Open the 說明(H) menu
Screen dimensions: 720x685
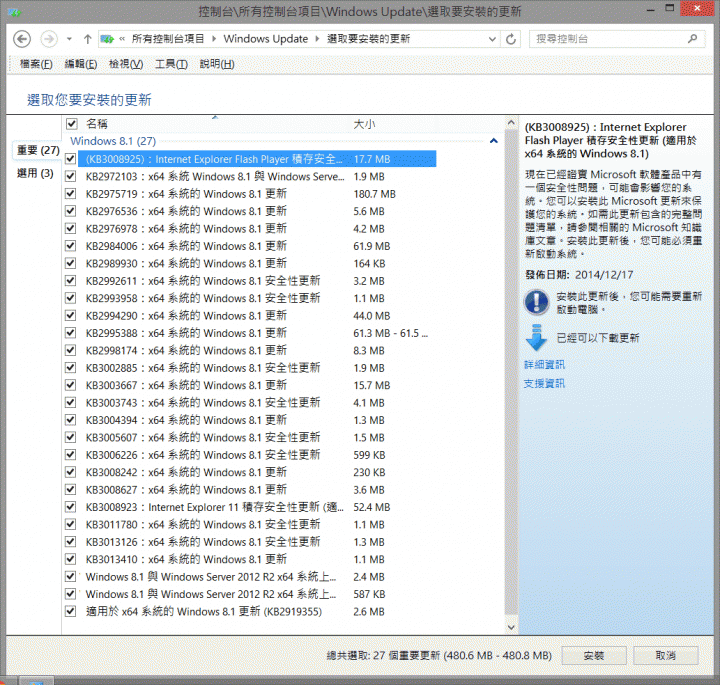217,64
